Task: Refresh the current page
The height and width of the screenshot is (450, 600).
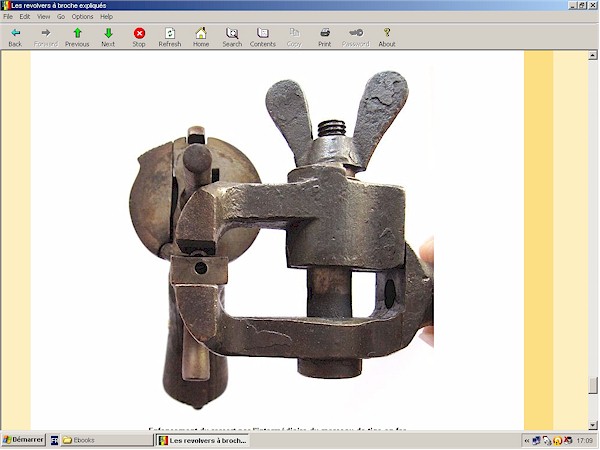Action: [170, 37]
